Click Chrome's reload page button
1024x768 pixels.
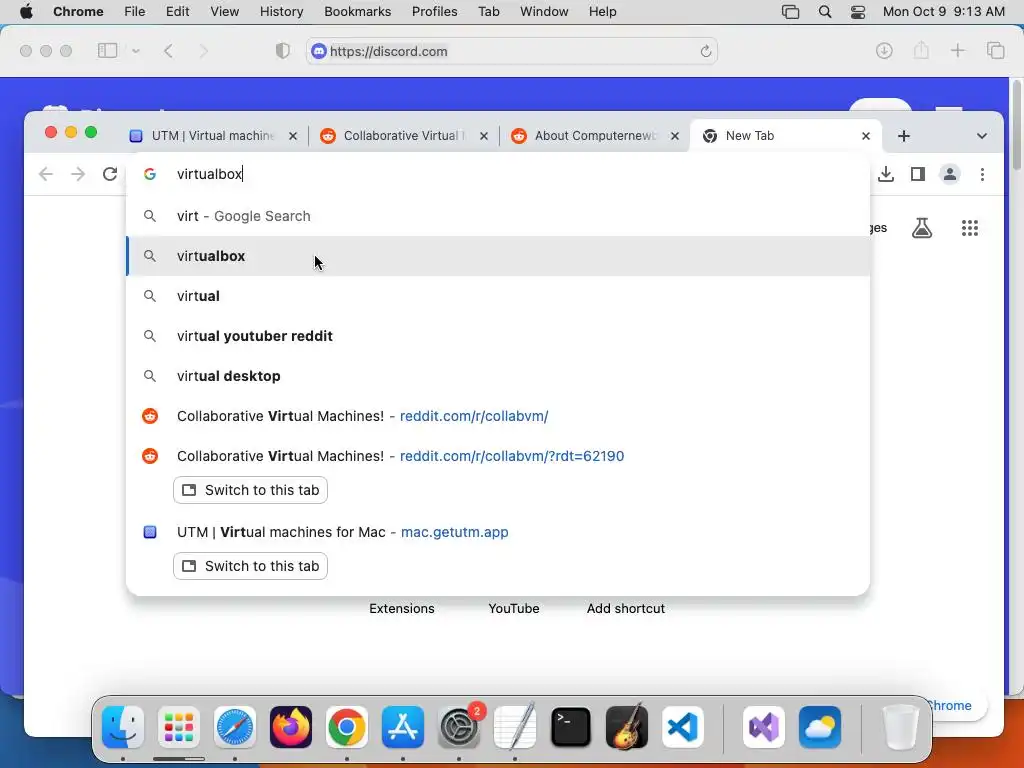click(110, 174)
